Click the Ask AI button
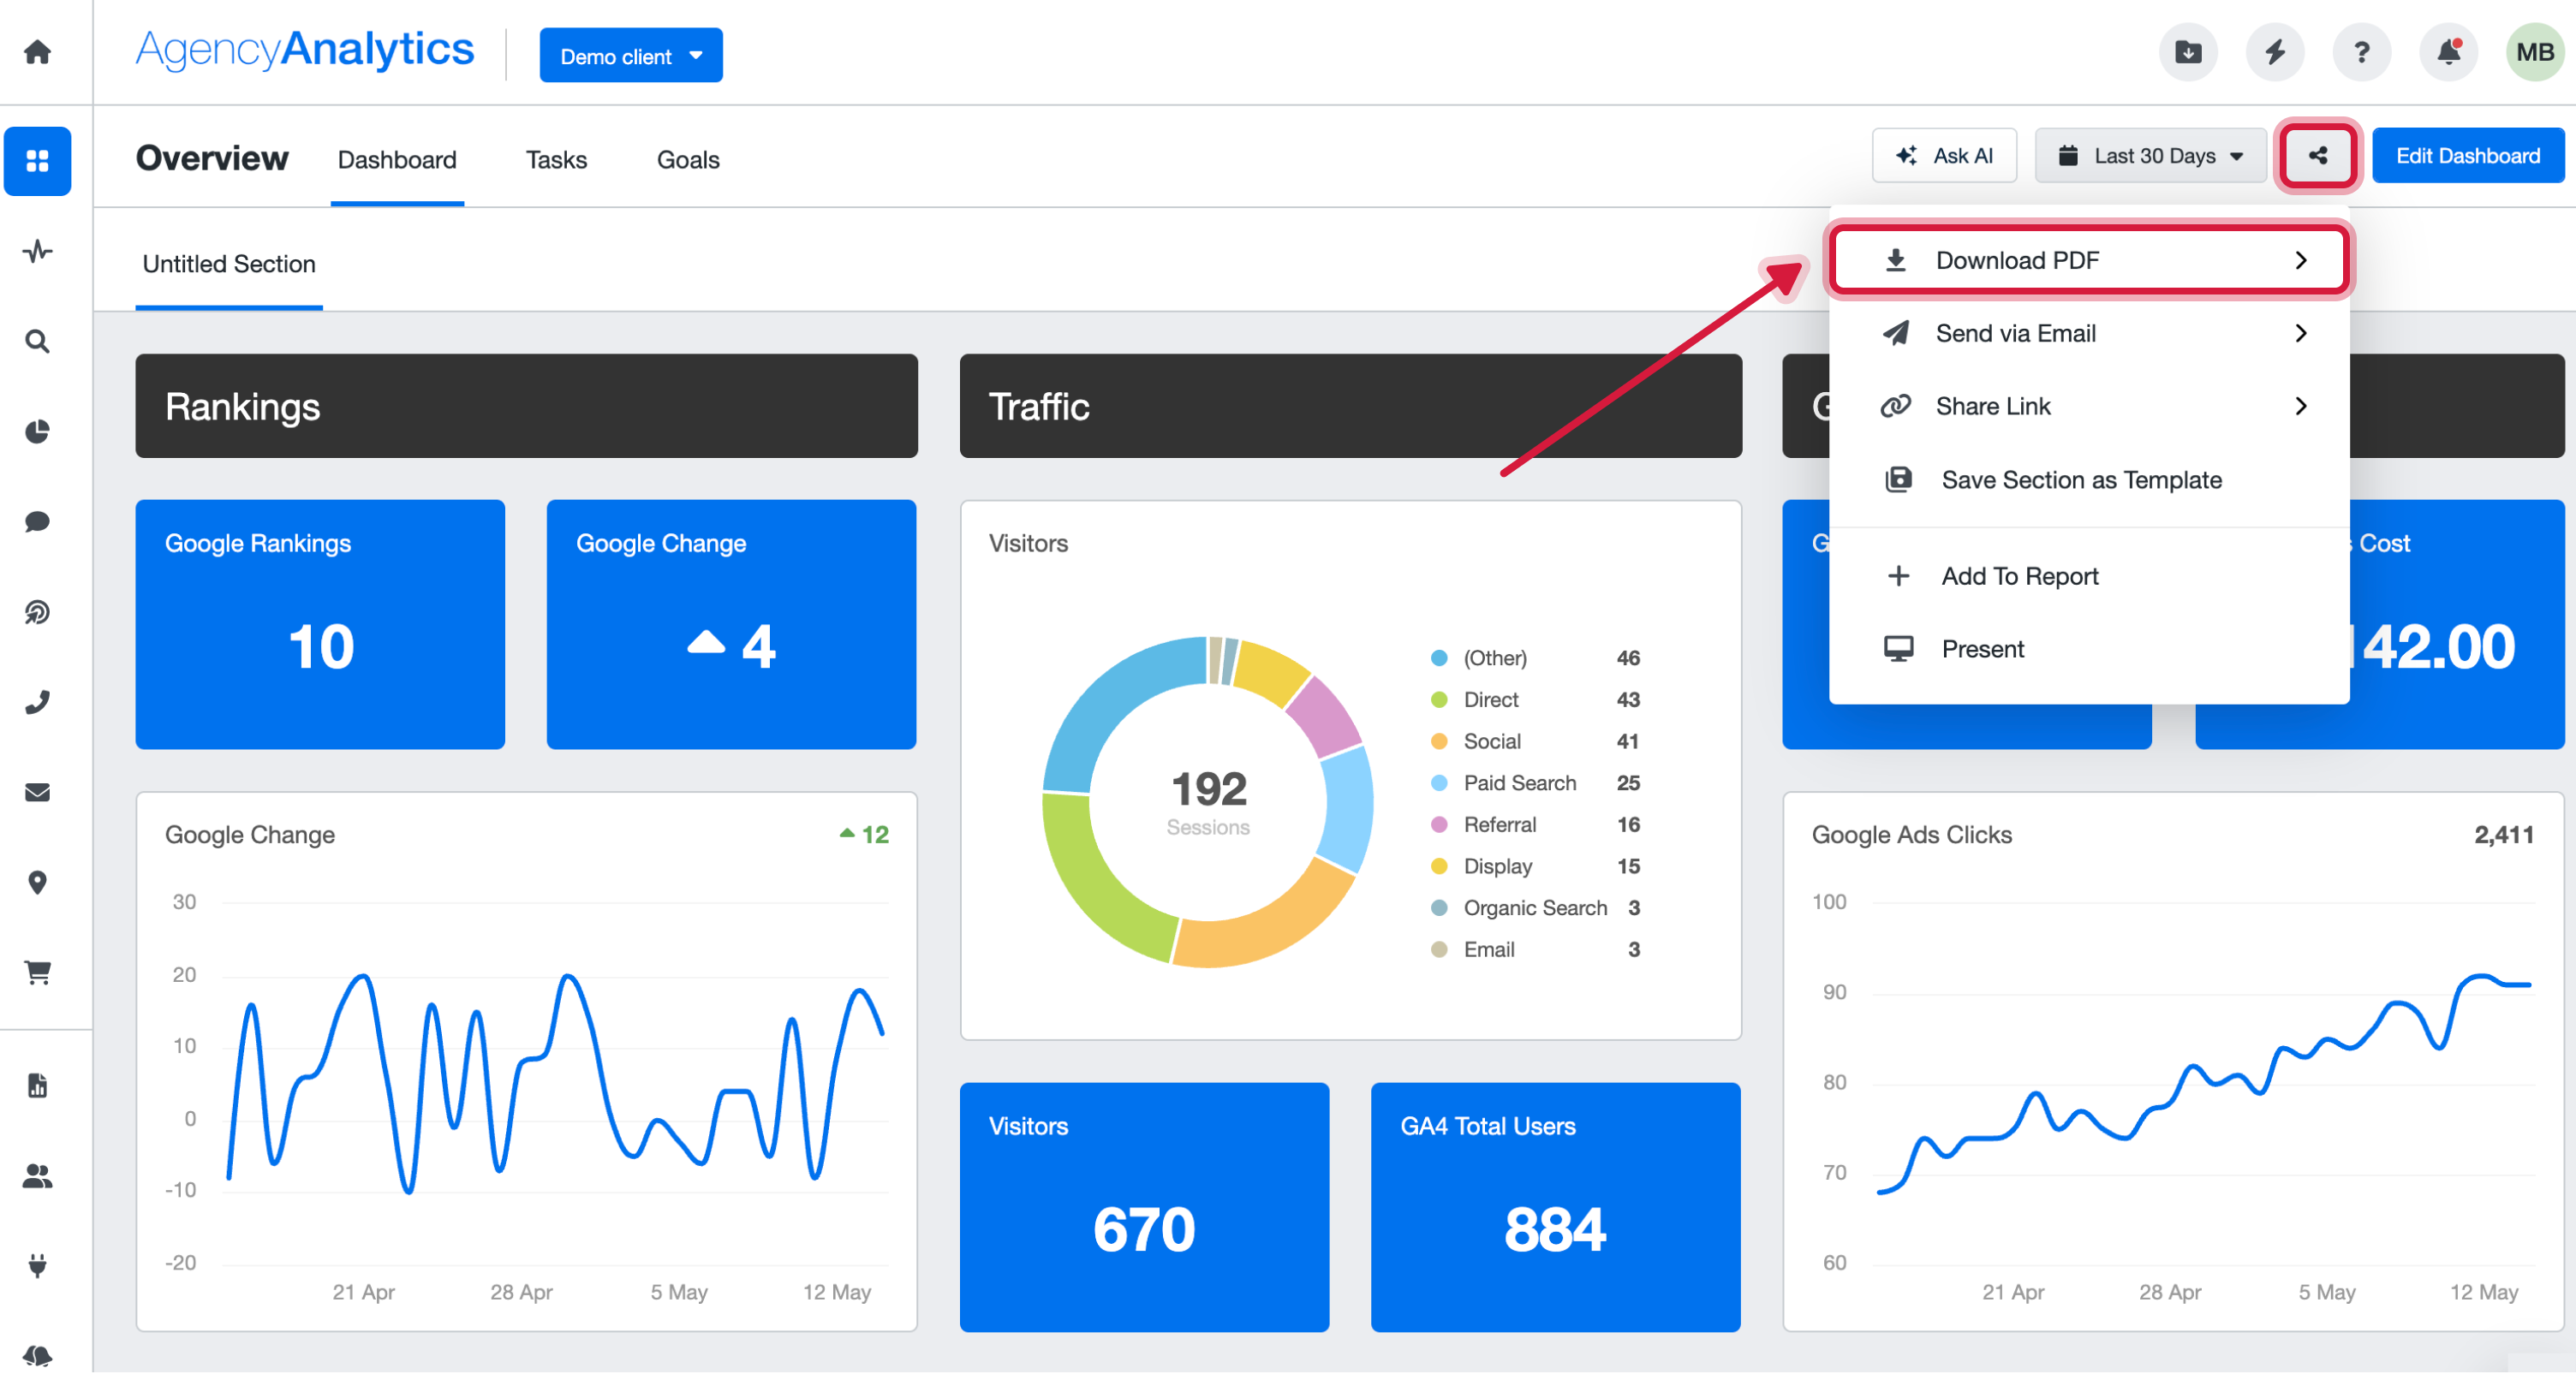The image size is (2576, 1380). [x=1943, y=156]
